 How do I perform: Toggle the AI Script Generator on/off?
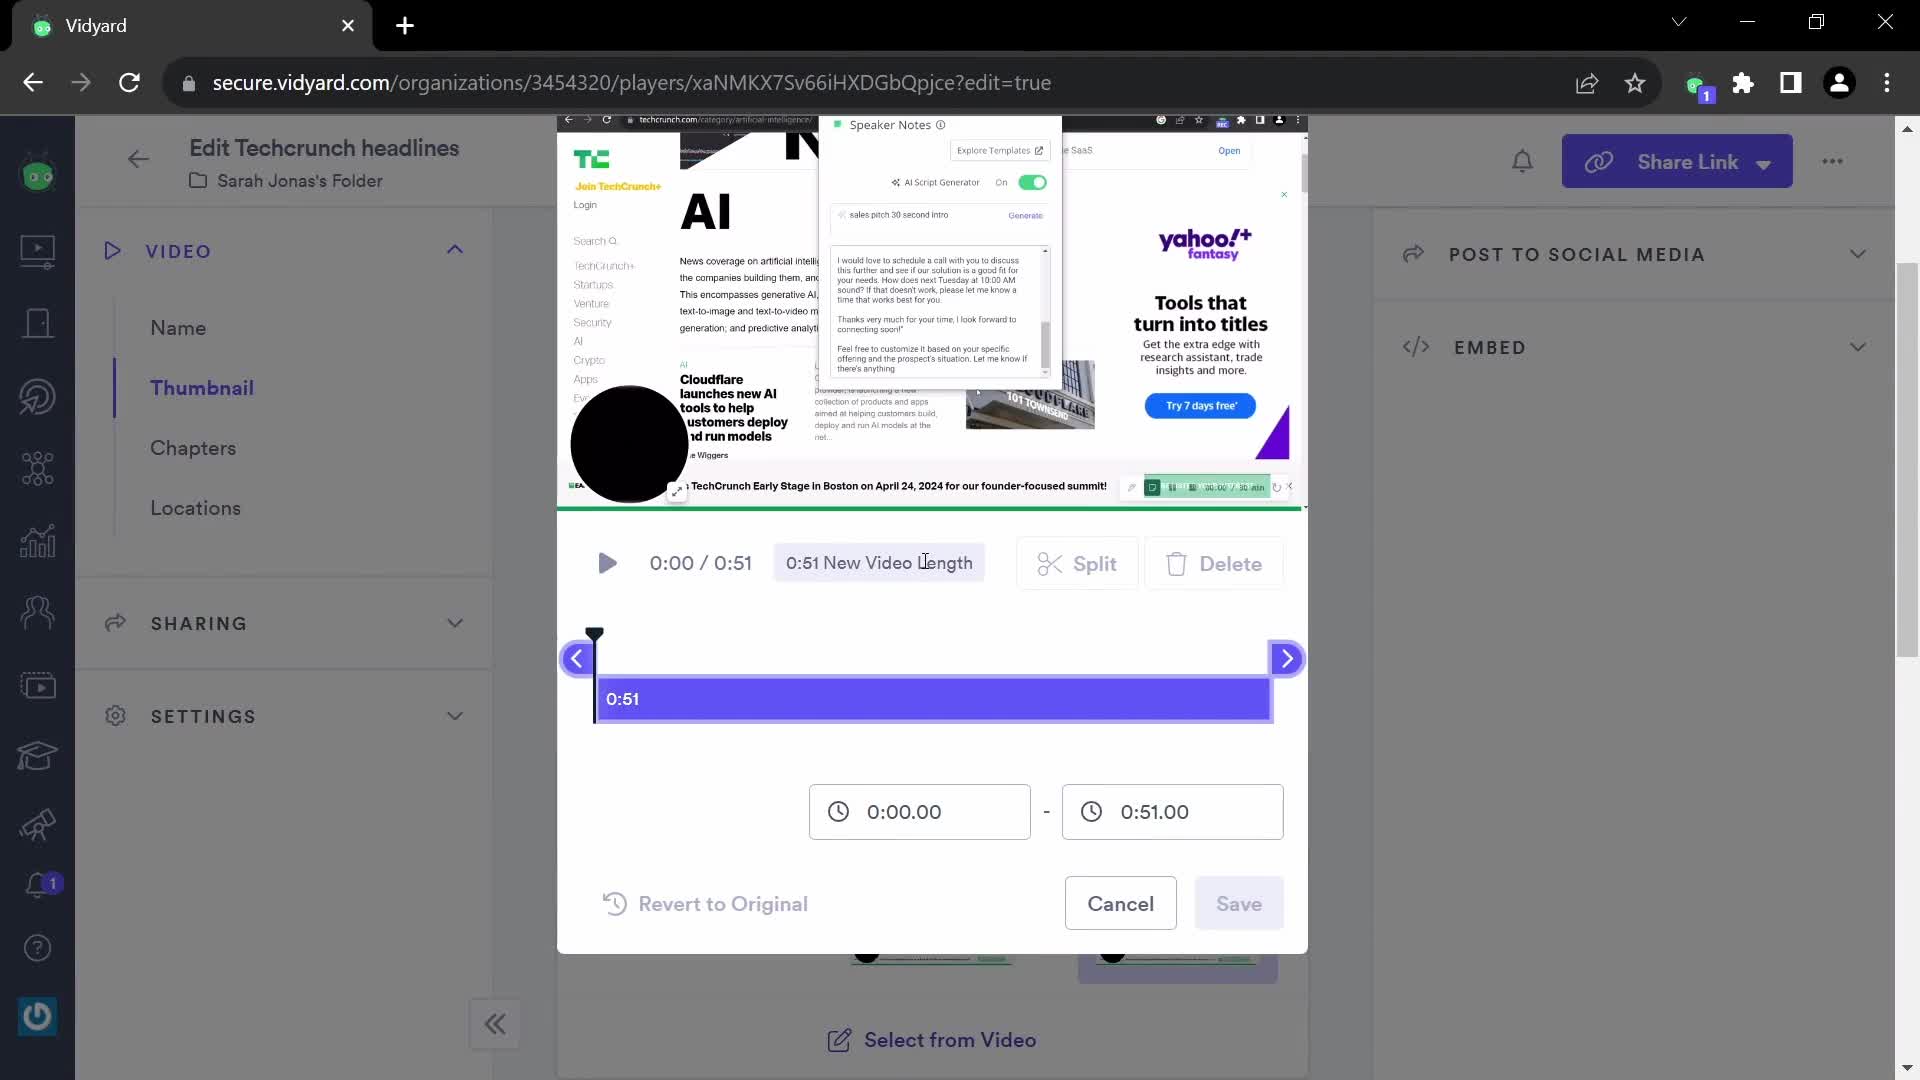(x=1033, y=182)
